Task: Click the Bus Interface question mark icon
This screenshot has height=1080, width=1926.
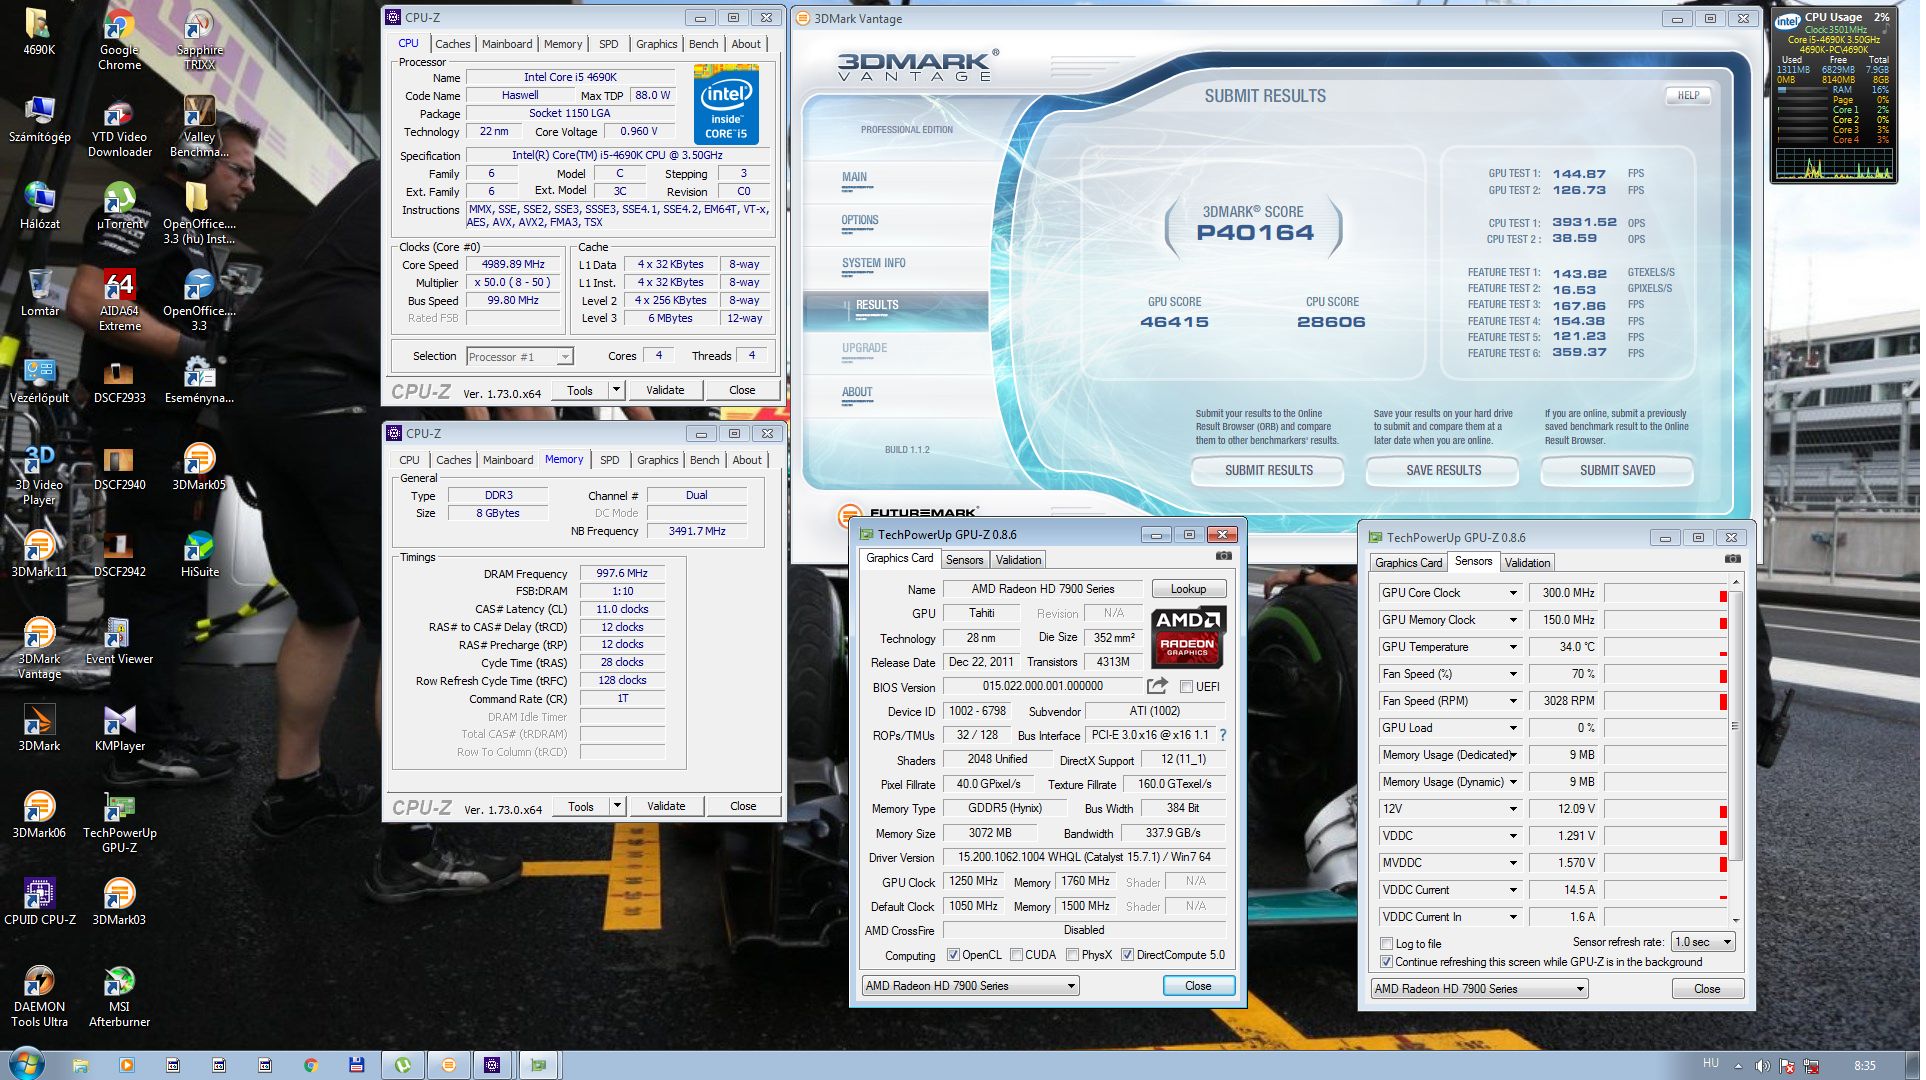Action: [x=1222, y=735]
